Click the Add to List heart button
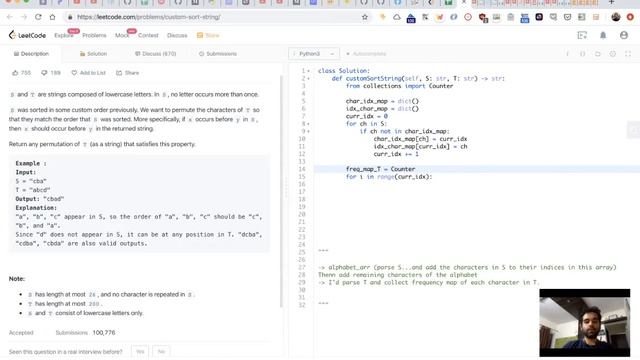 89,73
